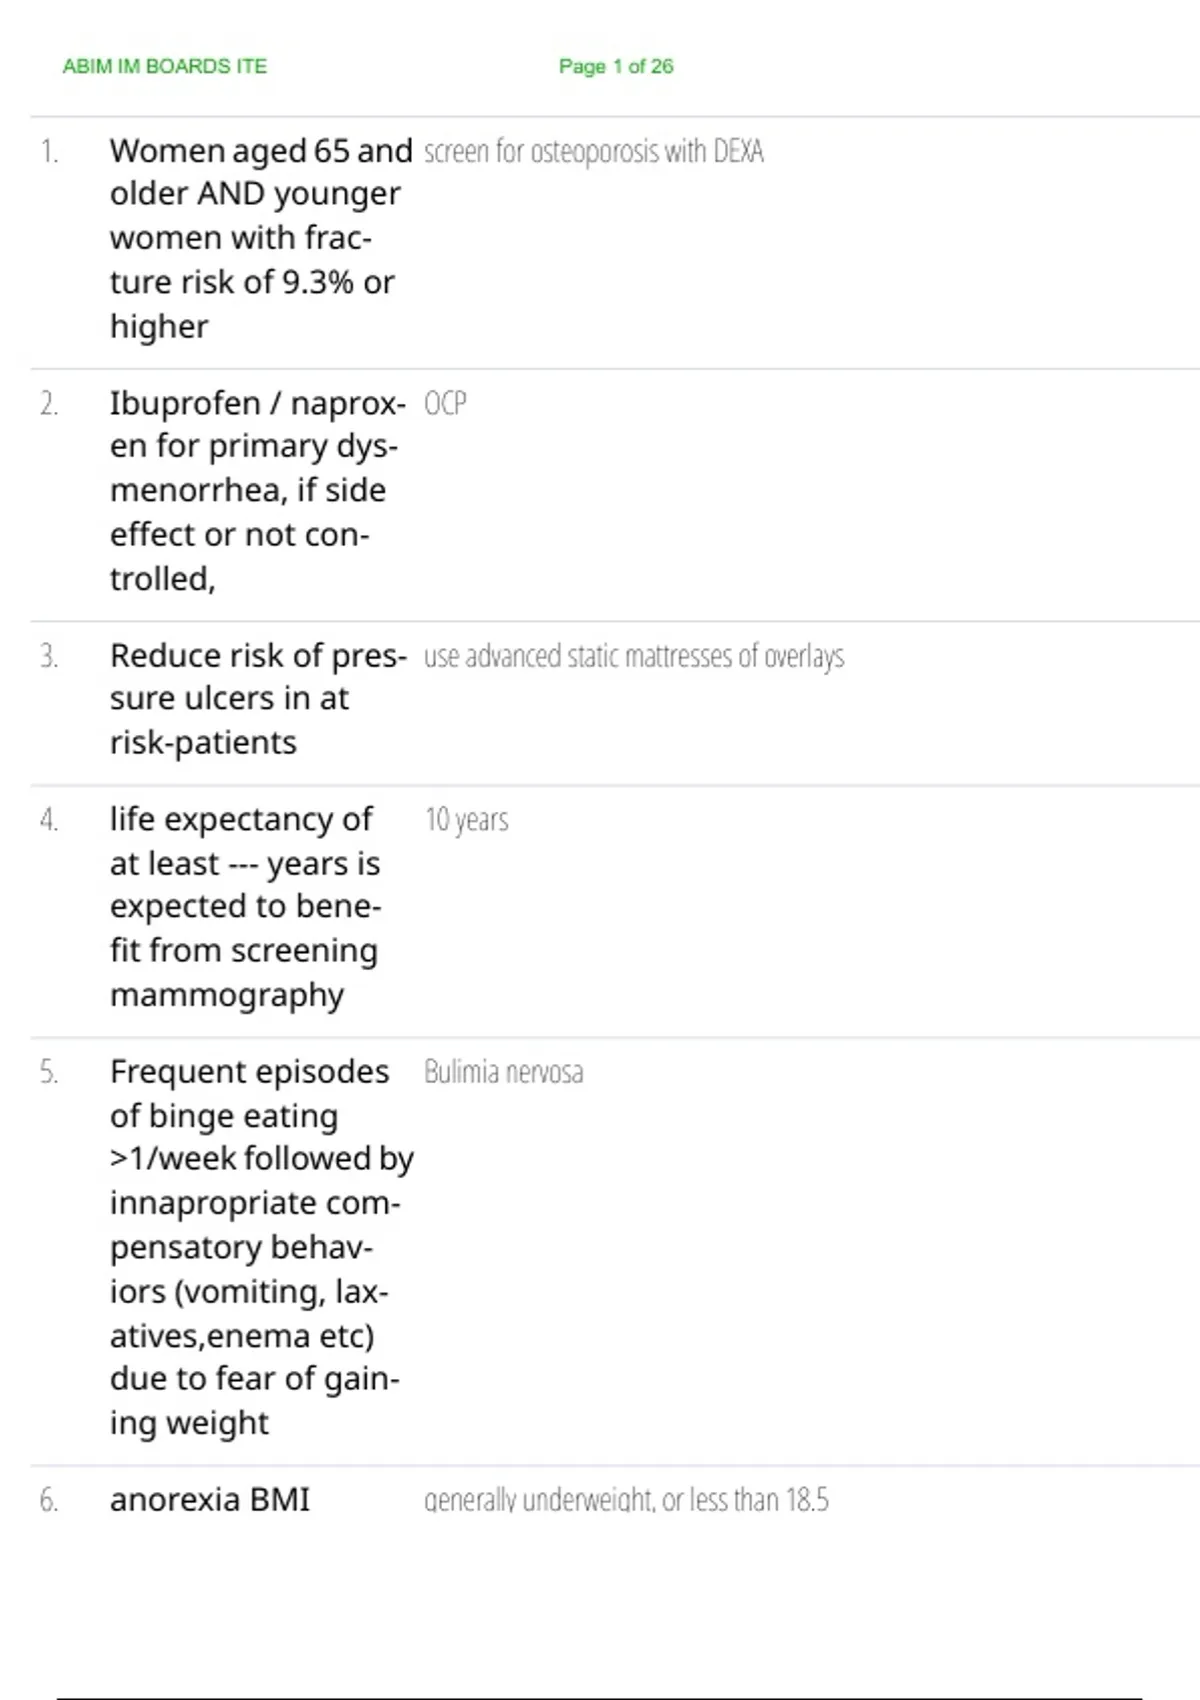Click item number 2 in the list
This screenshot has width=1200, height=1700.
(49, 403)
